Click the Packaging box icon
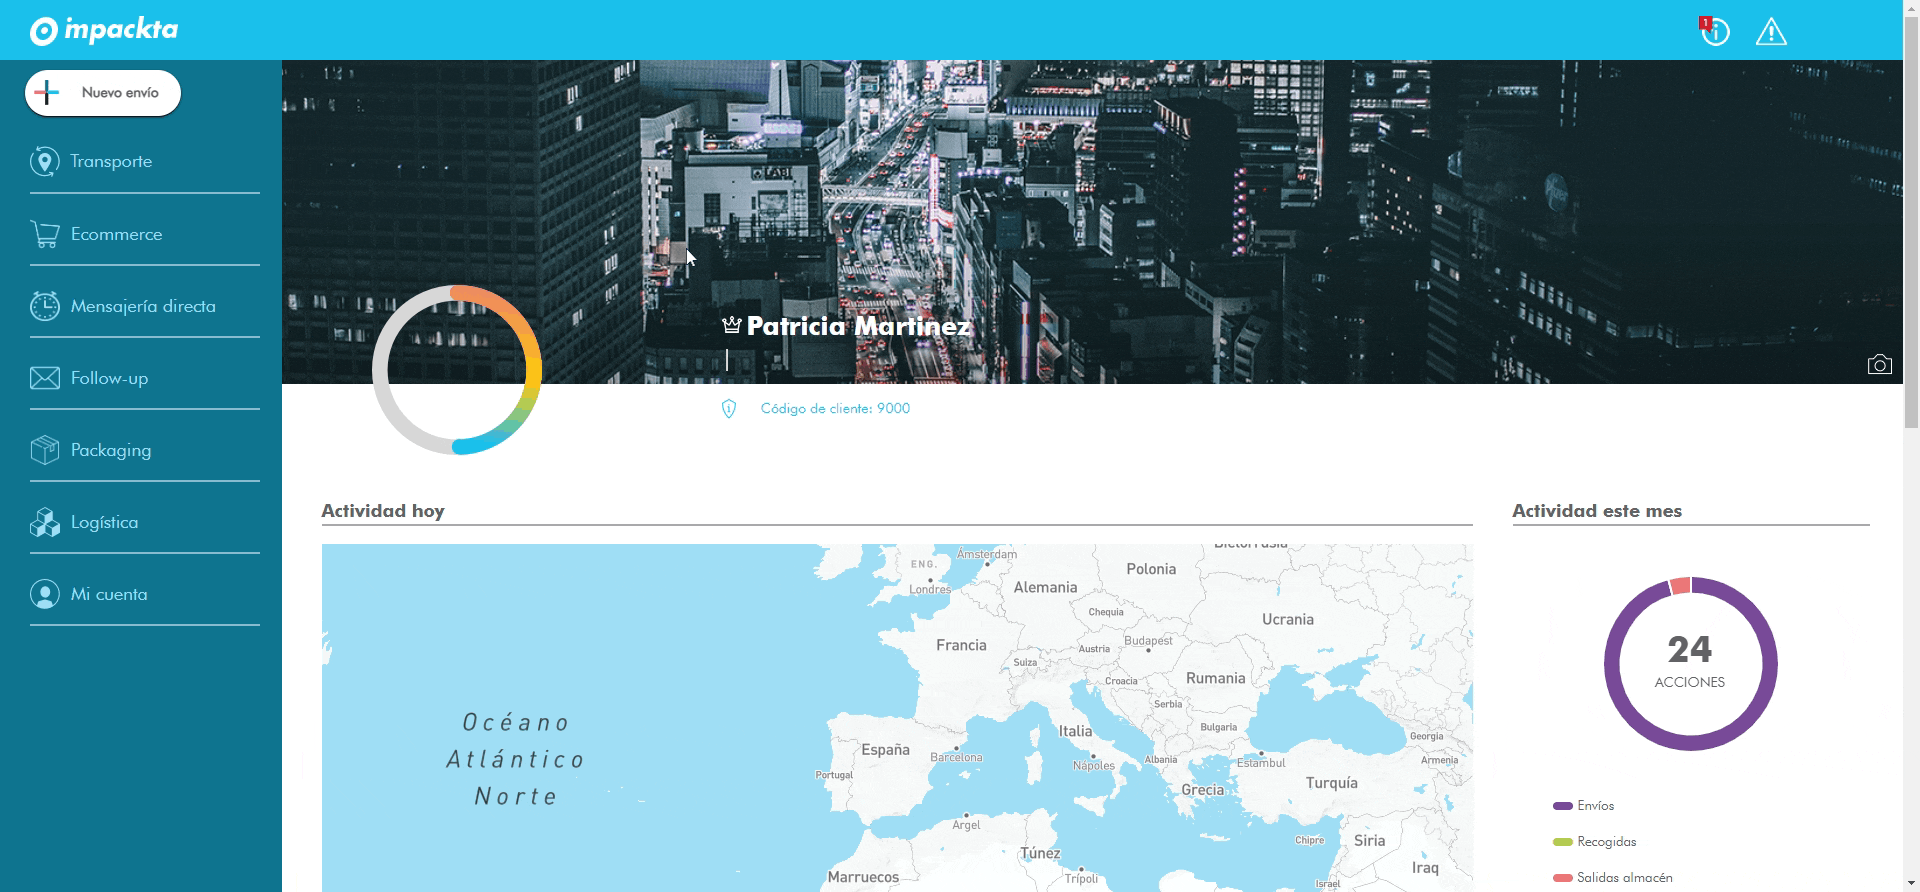 (45, 450)
